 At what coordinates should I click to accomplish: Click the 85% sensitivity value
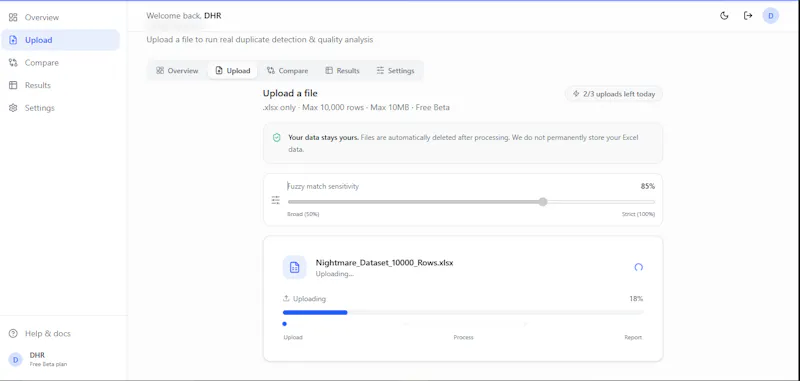(x=647, y=186)
